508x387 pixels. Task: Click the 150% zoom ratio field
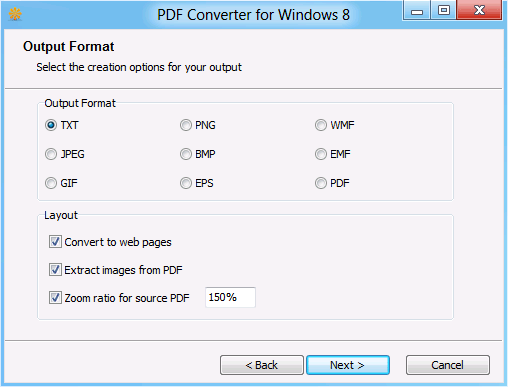(230, 297)
